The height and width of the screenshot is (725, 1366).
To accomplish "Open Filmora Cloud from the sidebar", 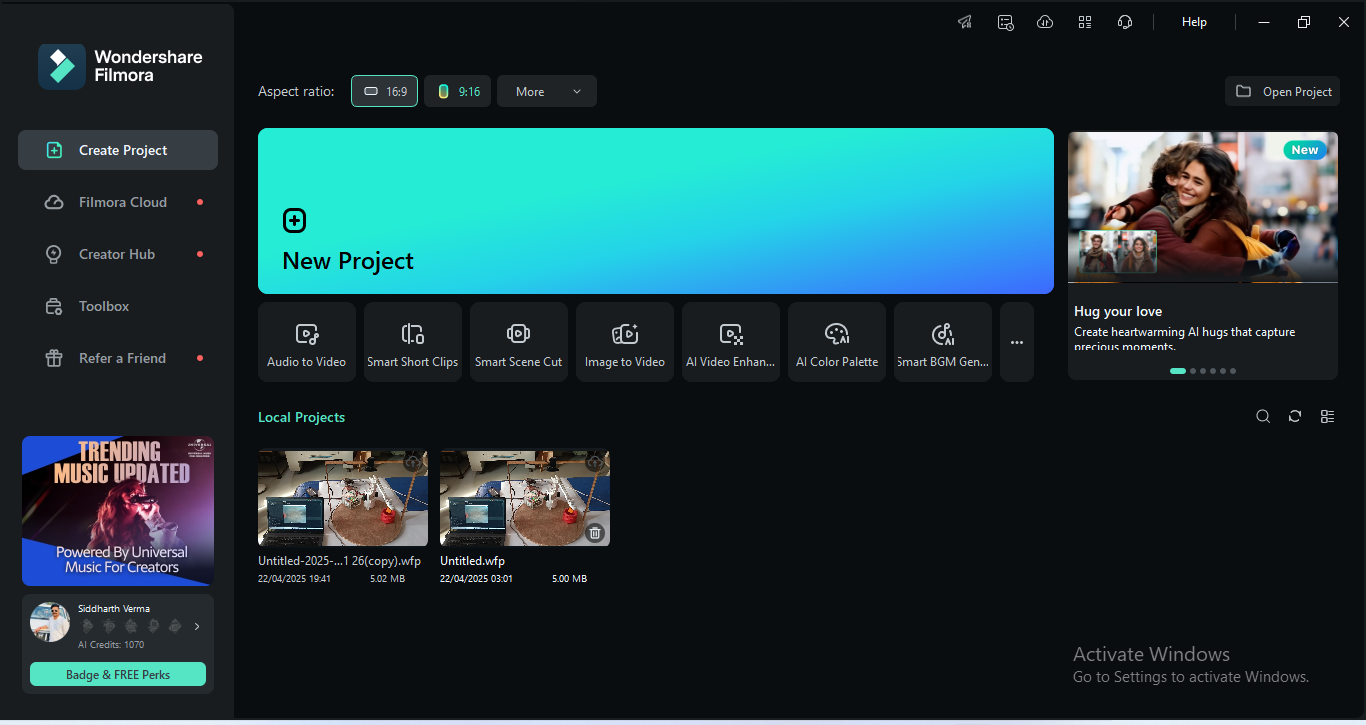I will [118, 202].
